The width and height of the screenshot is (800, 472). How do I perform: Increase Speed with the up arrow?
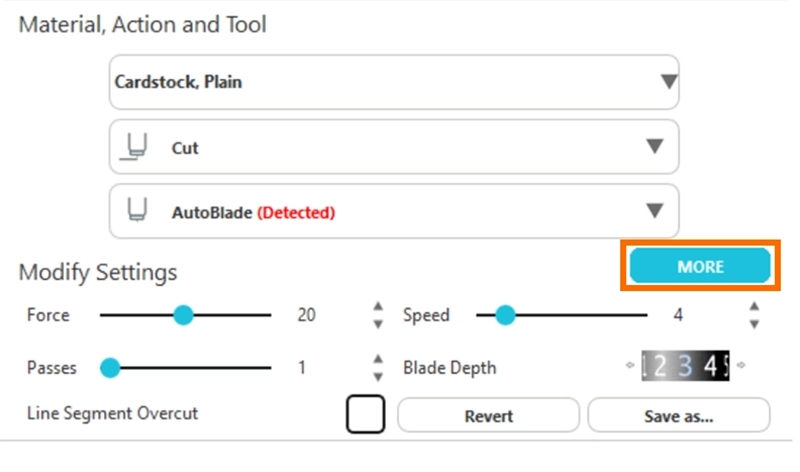754,307
